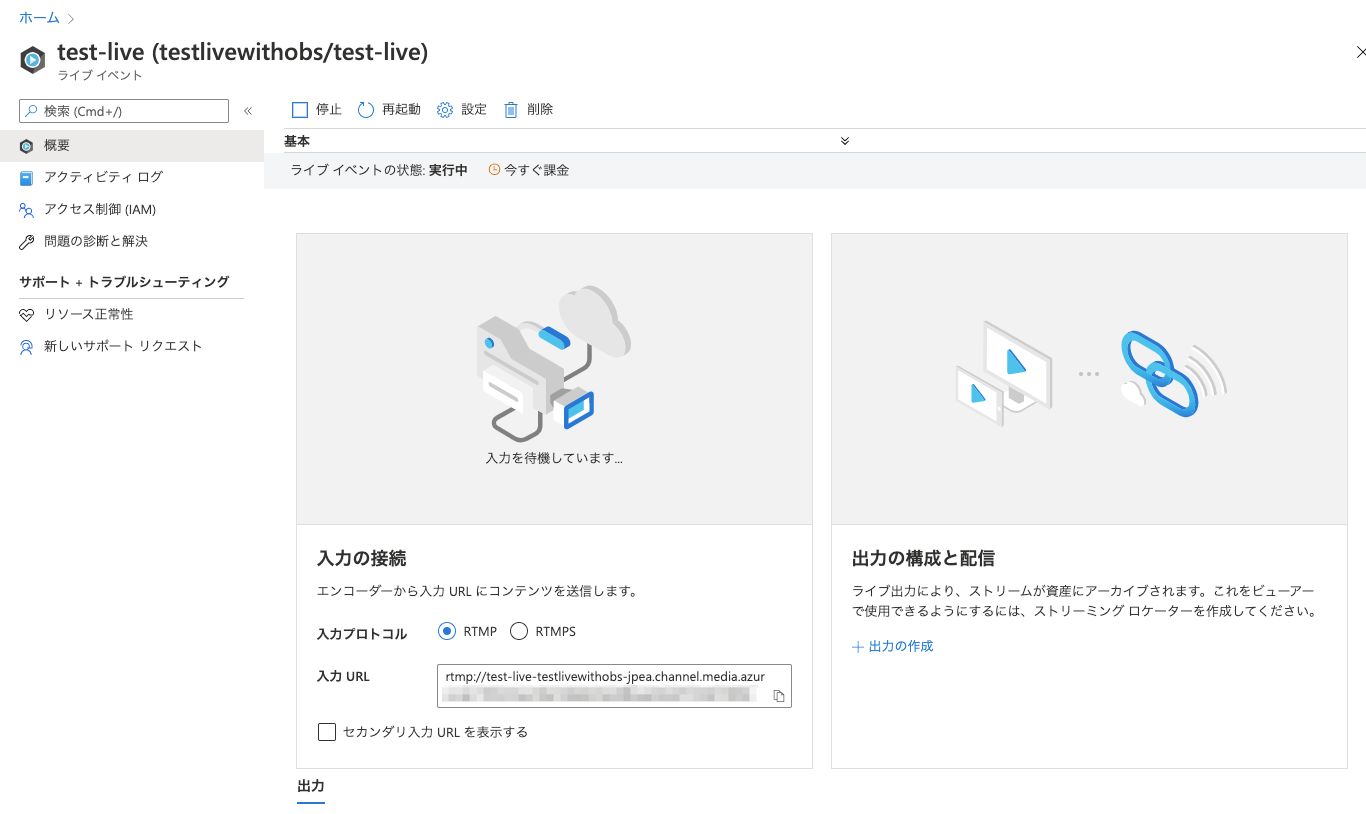
Task: Open リソース正常性 menu item
Action: point(132,315)
